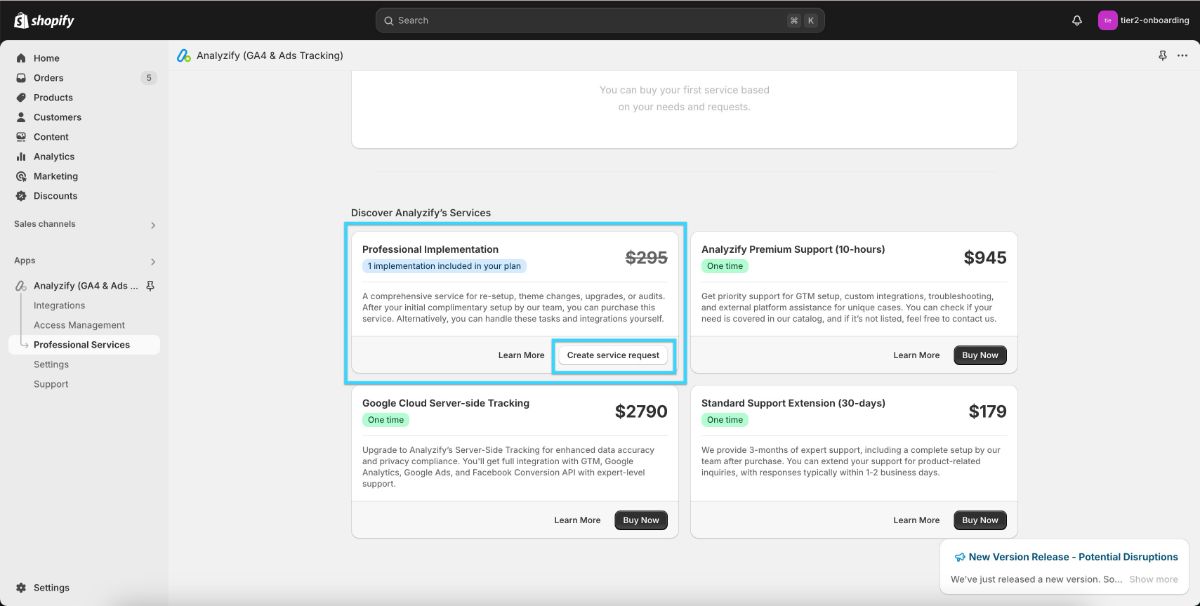The height and width of the screenshot is (606, 1200).
Task: Click the $2790 price
Action: (x=641, y=411)
